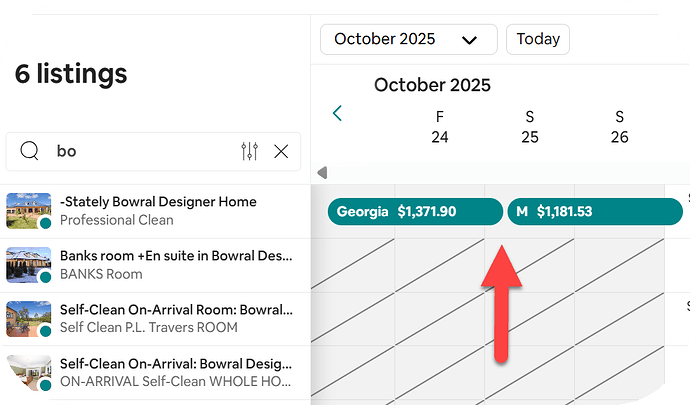
Task: Select Saturday 25 column header
Action: (530, 127)
